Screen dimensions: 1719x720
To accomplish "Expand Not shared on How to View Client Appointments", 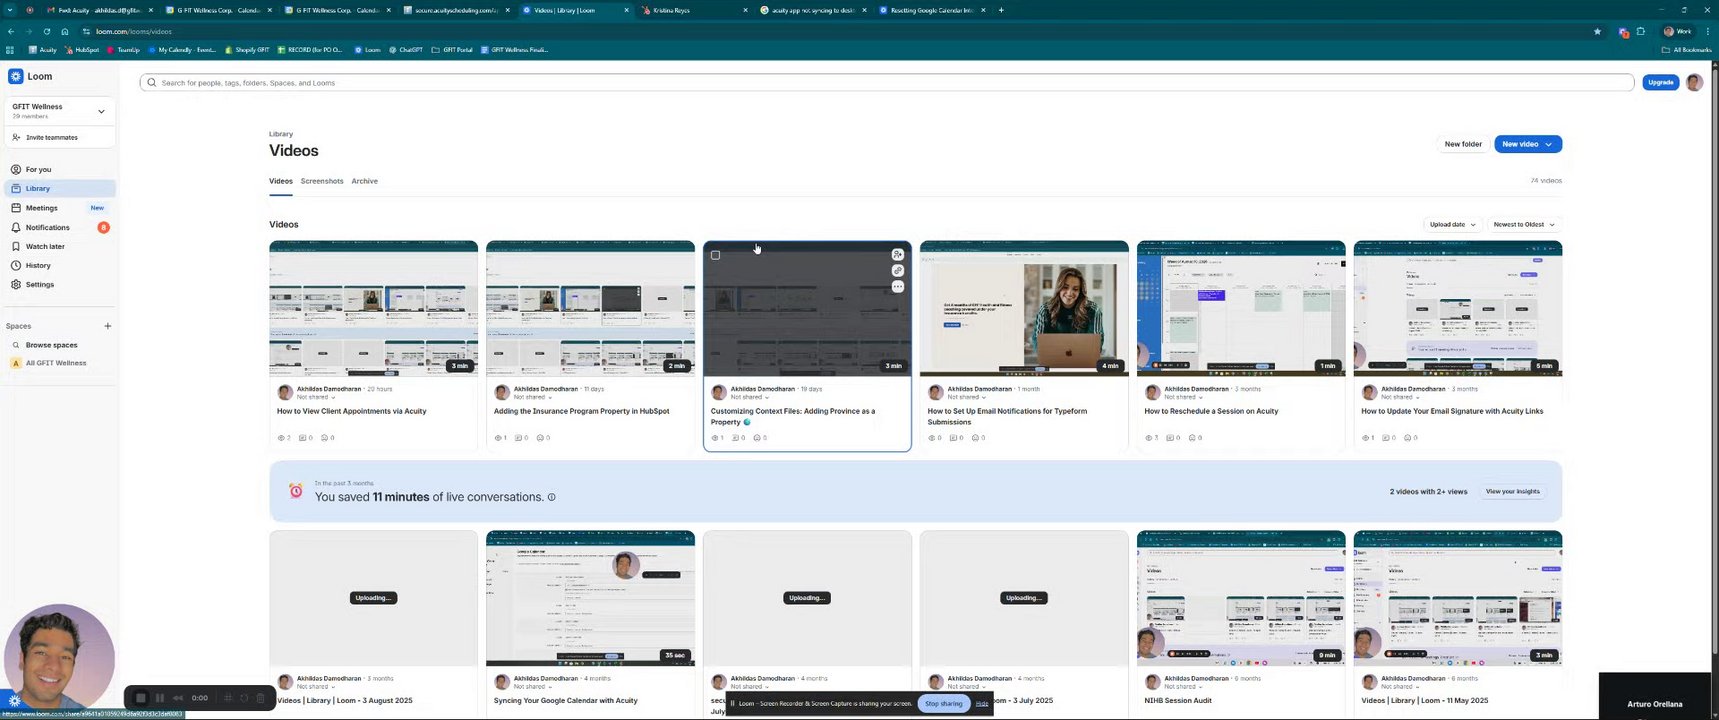I will pos(316,397).
